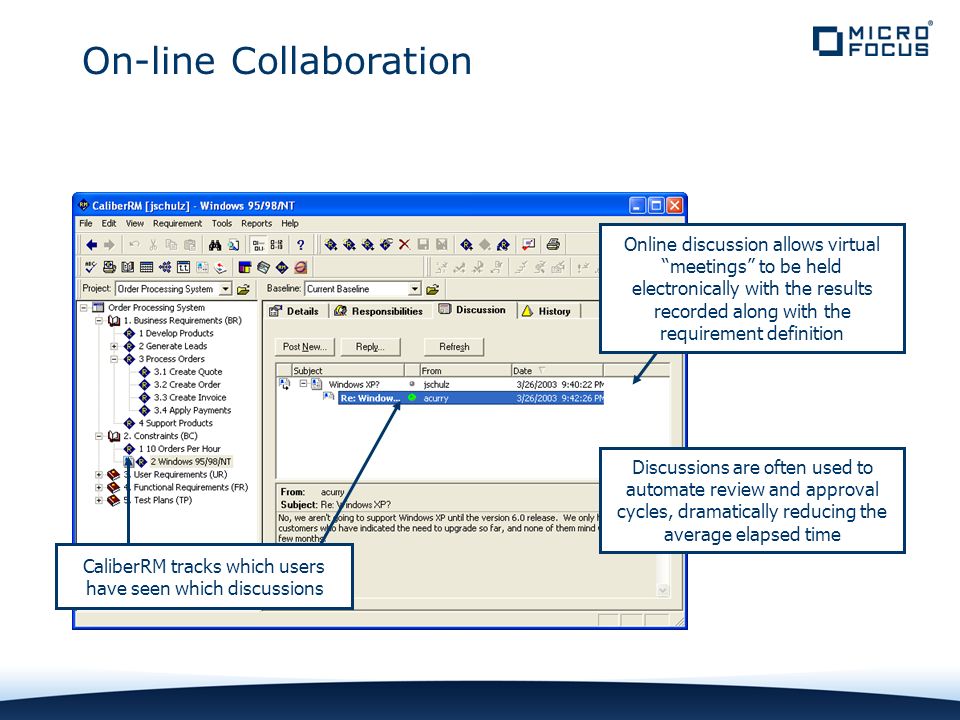Click the Help menu
The image size is (960, 720).
(x=290, y=223)
